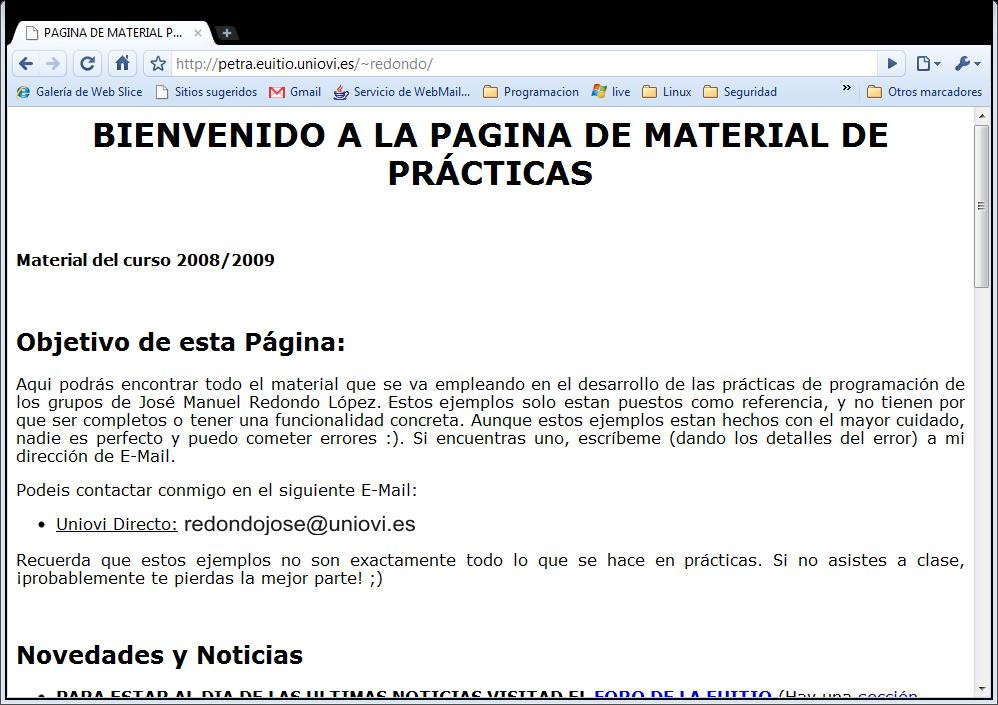Click the BIENVENIDO A LA PAGINA title

(490, 154)
